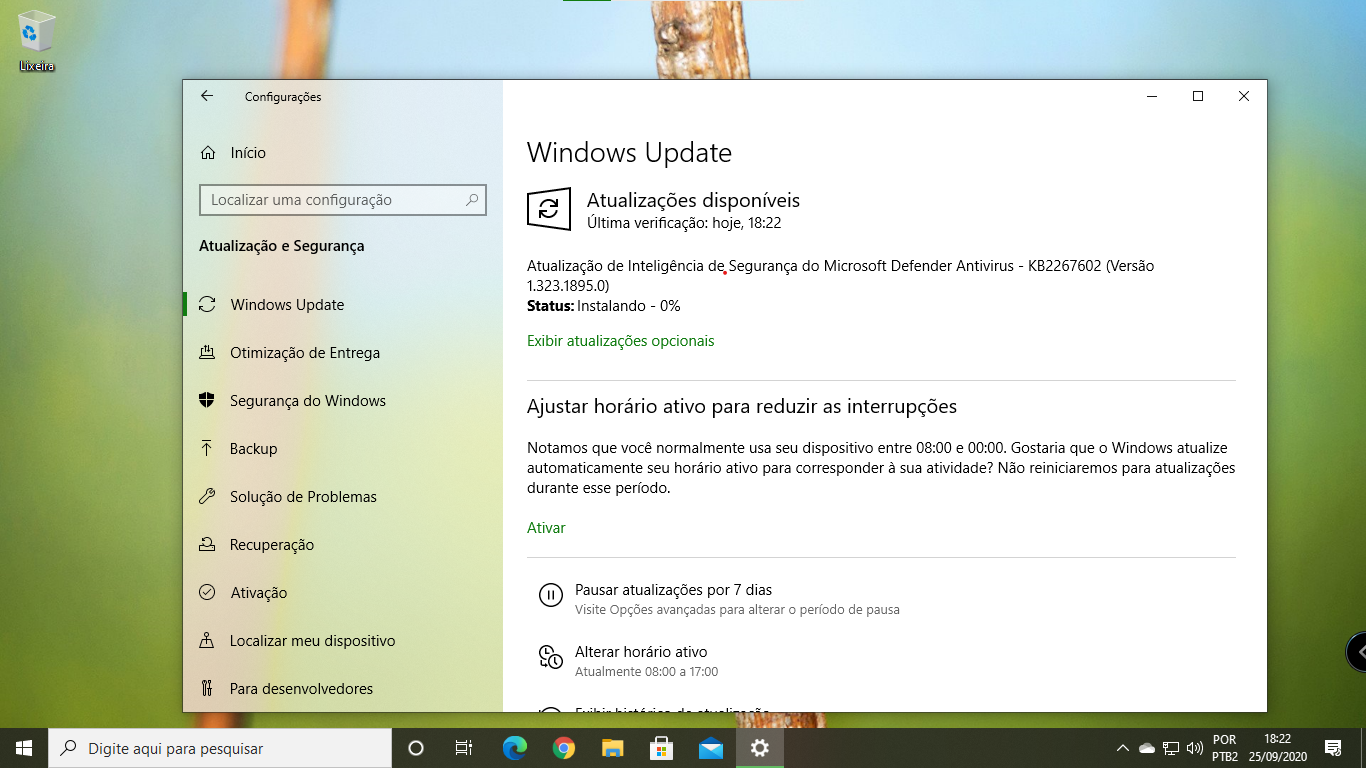The height and width of the screenshot is (768, 1366).
Task: Click the Solução de Problemas wrench icon
Action: click(207, 497)
